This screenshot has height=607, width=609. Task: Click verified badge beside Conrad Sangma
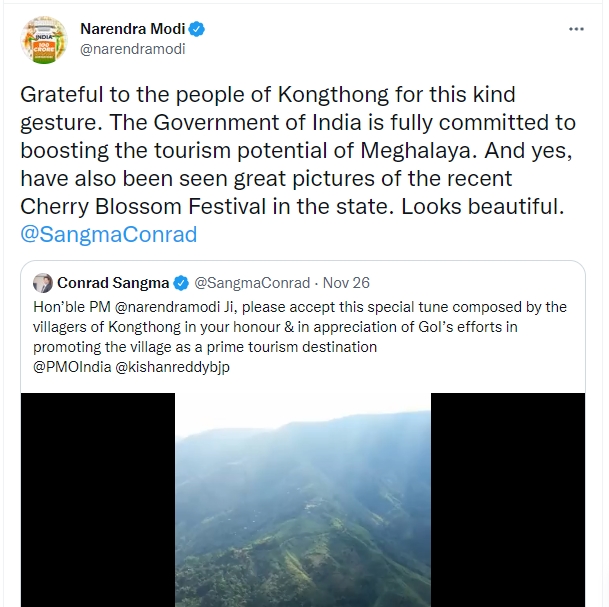[181, 283]
